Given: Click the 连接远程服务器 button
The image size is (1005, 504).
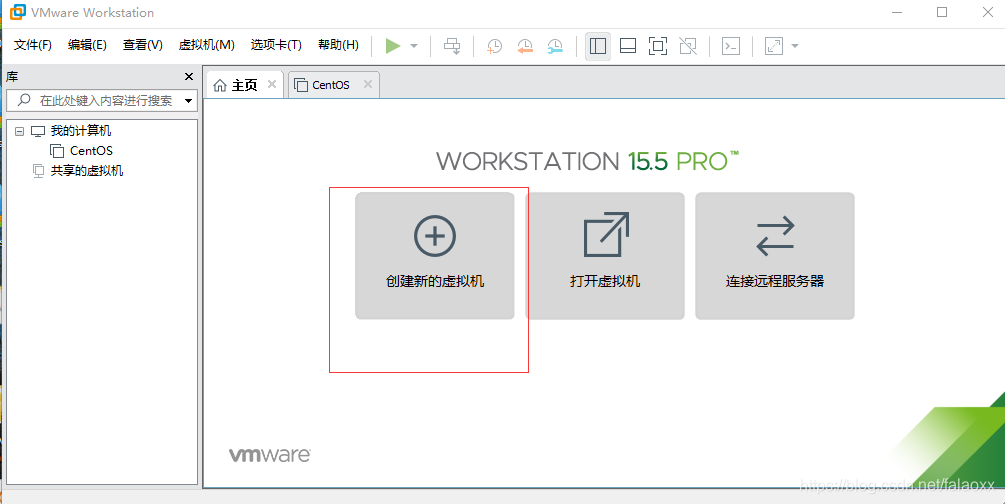Looking at the screenshot, I should [775, 255].
